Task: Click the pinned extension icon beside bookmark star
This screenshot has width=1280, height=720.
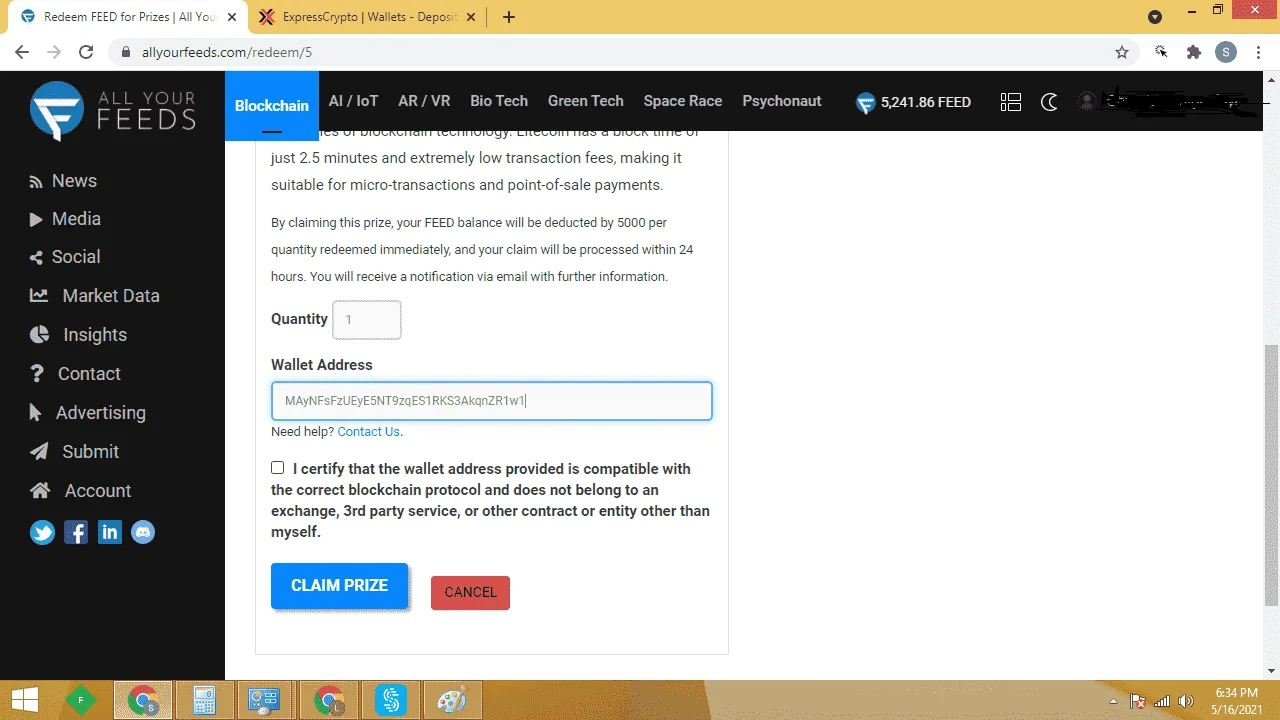Action: (1161, 52)
